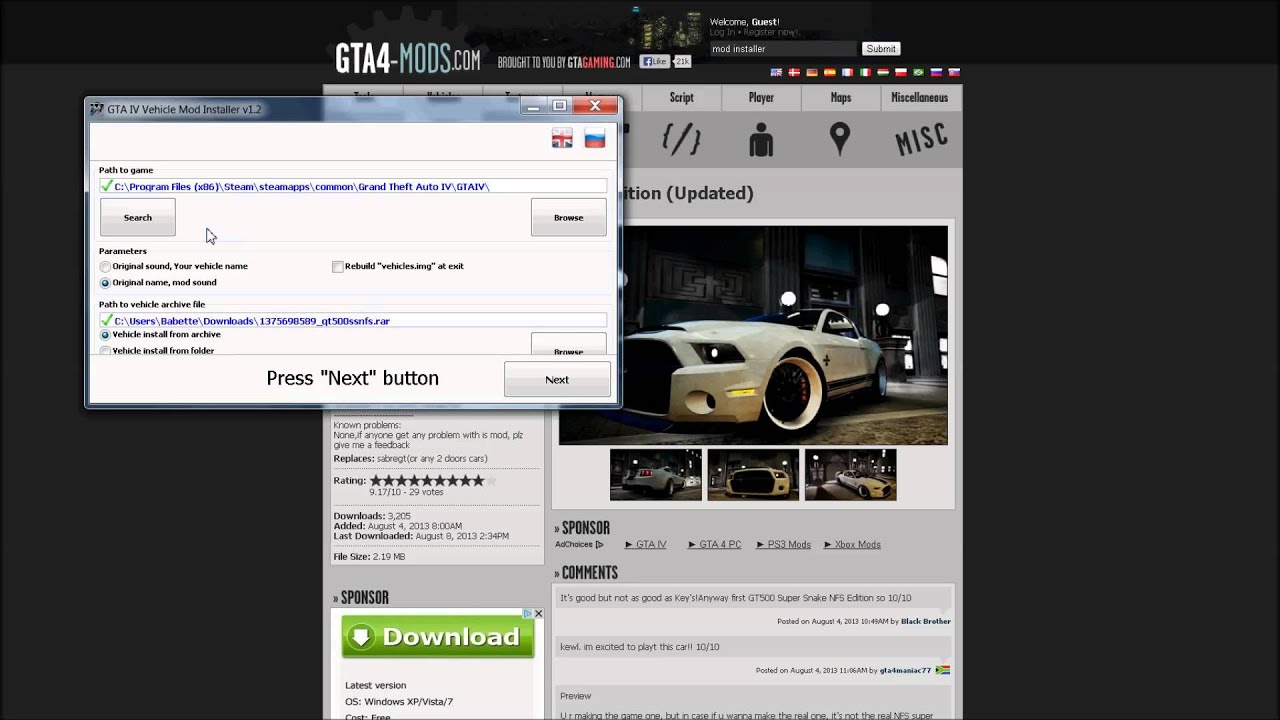Click the Facebook Like button
1280x720 pixels.
[x=654, y=62]
